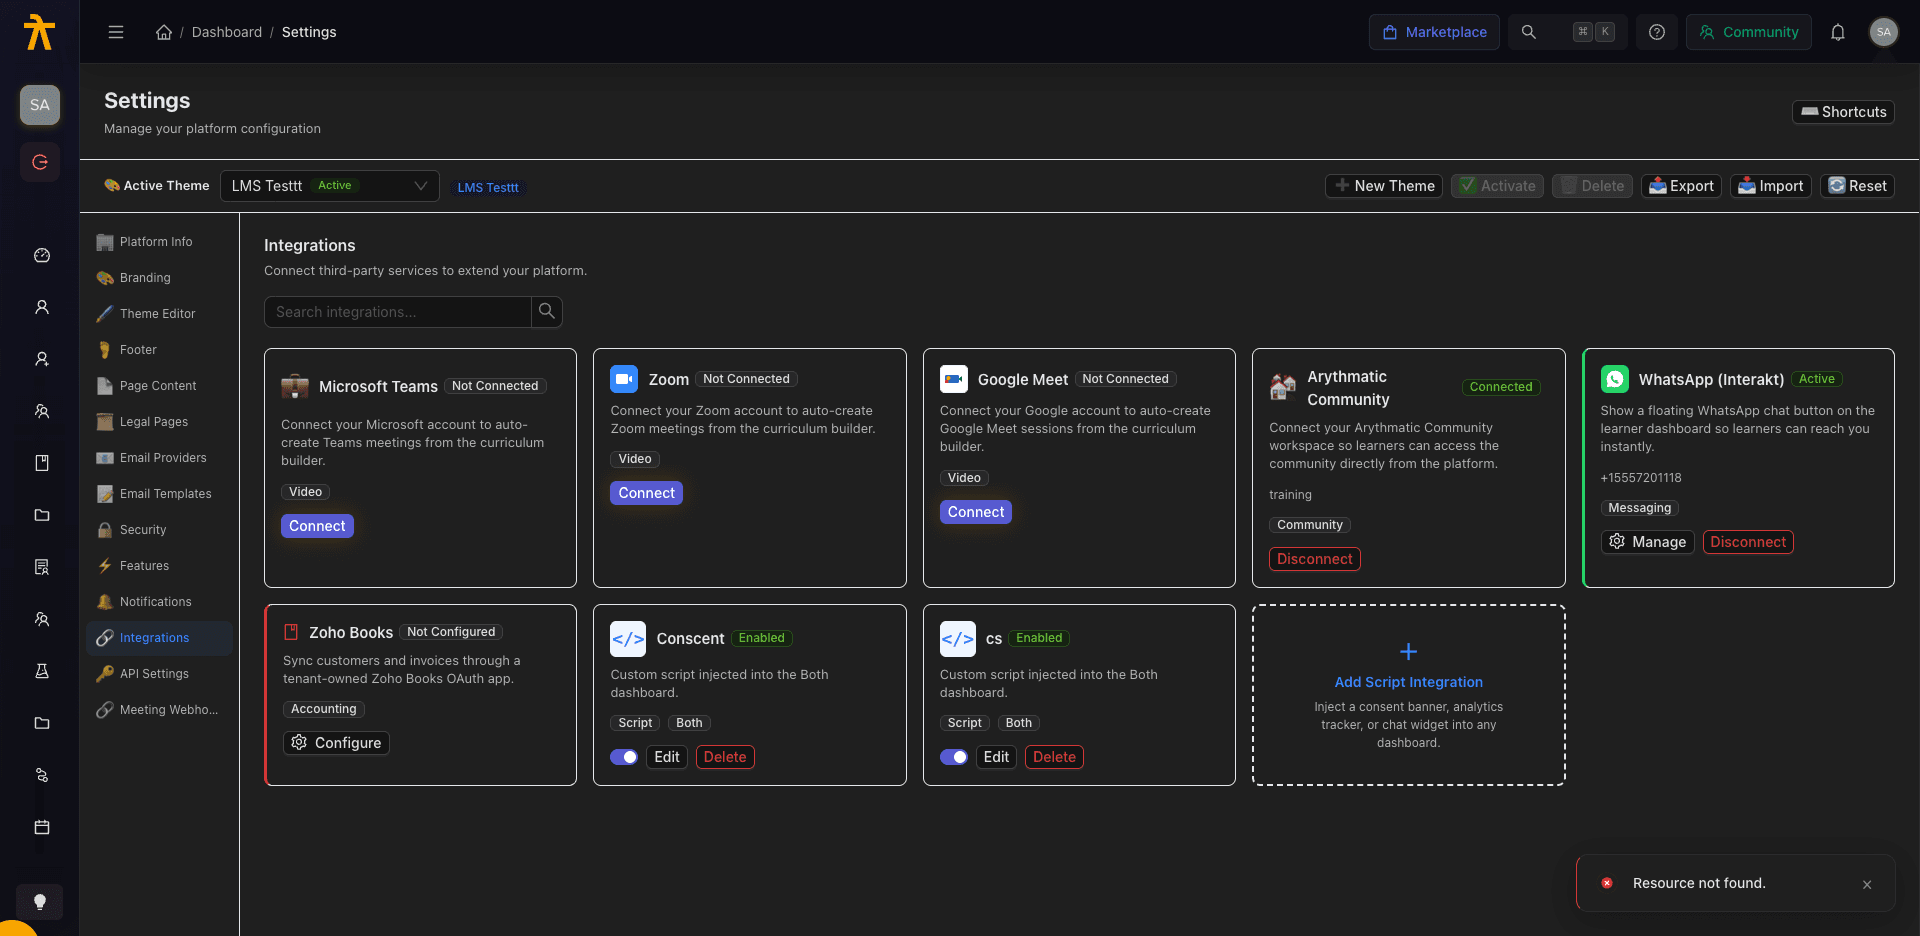Open Platform Info settings
Screen dimensions: 1920x936
tap(160, 242)
